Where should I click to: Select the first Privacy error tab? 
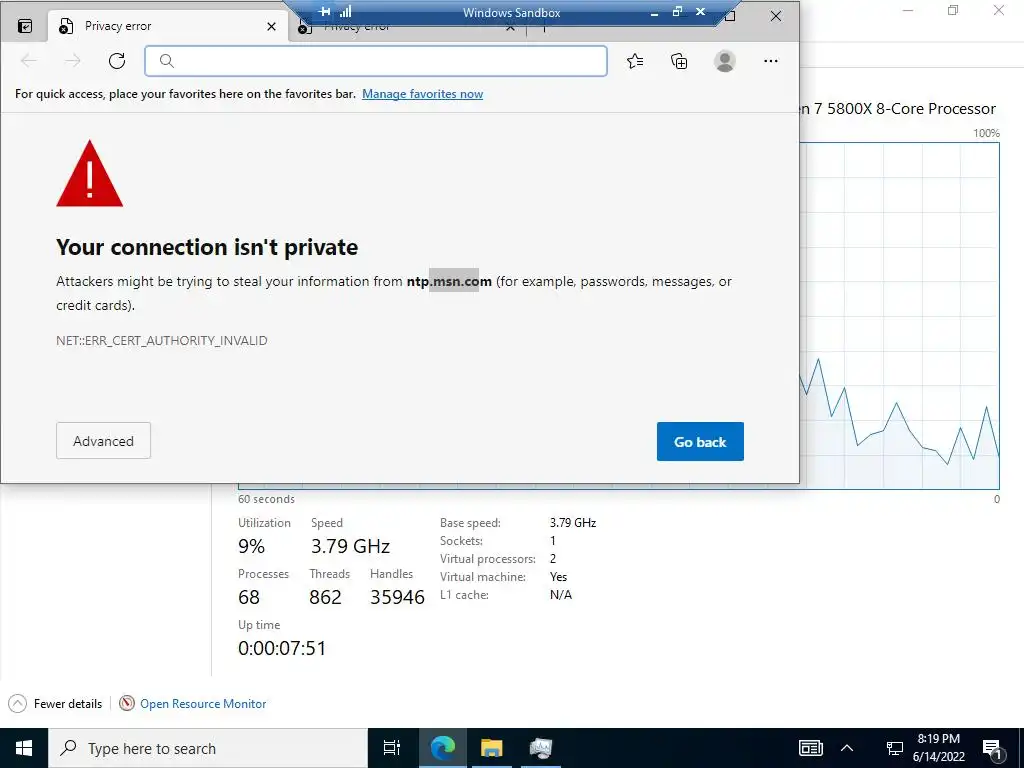[x=167, y=26]
